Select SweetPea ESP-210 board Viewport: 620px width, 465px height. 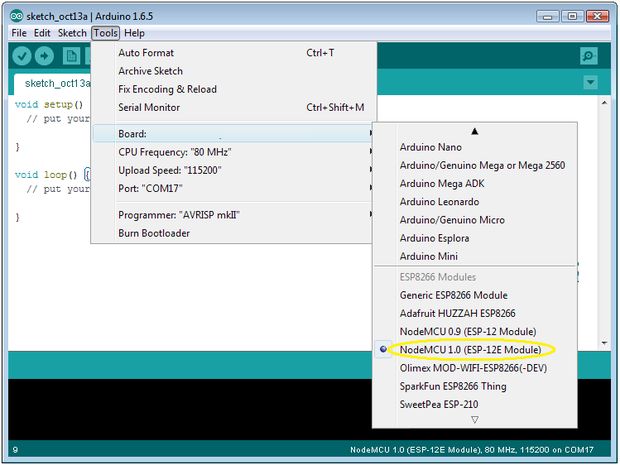(x=475, y=404)
